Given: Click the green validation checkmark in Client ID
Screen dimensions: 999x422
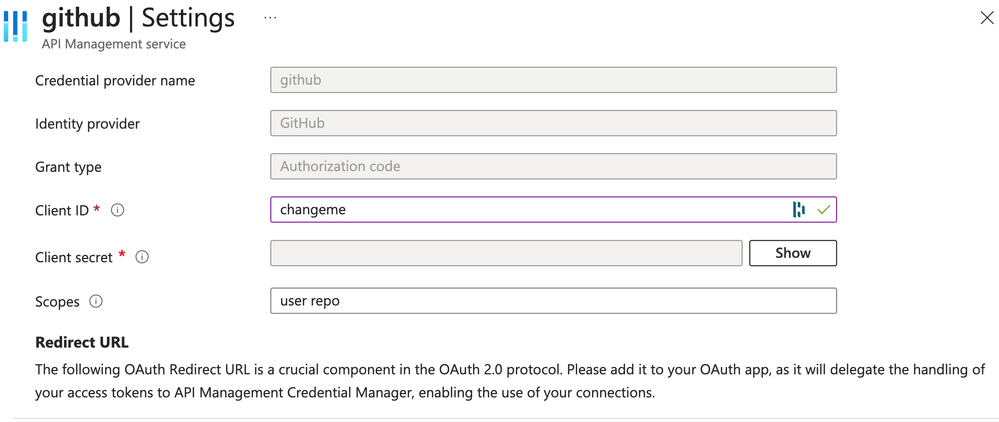Looking at the screenshot, I should click(x=823, y=209).
